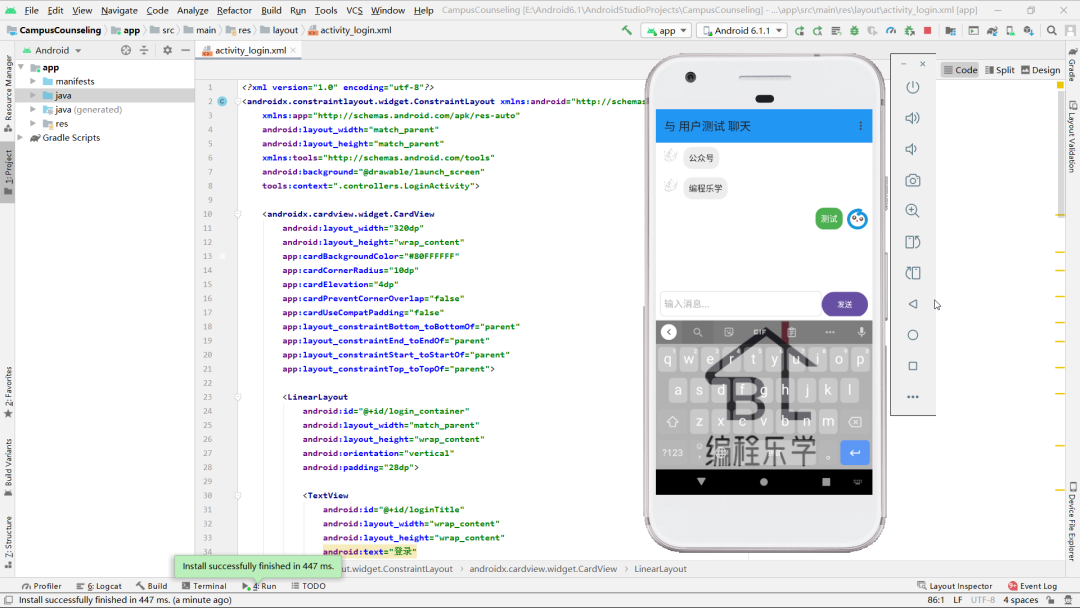The width and height of the screenshot is (1080, 608).
Task: Click the Profile app gauge icon
Action: click(x=891, y=31)
